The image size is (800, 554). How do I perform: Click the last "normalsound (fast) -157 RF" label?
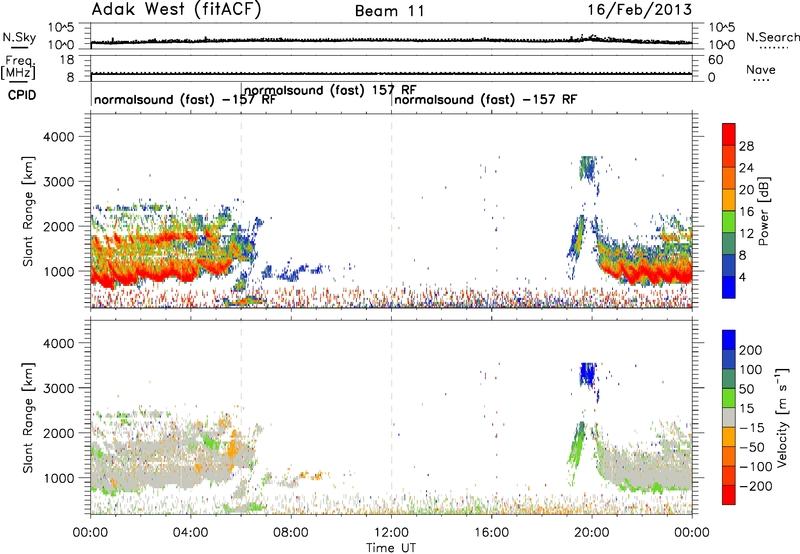[x=485, y=99]
